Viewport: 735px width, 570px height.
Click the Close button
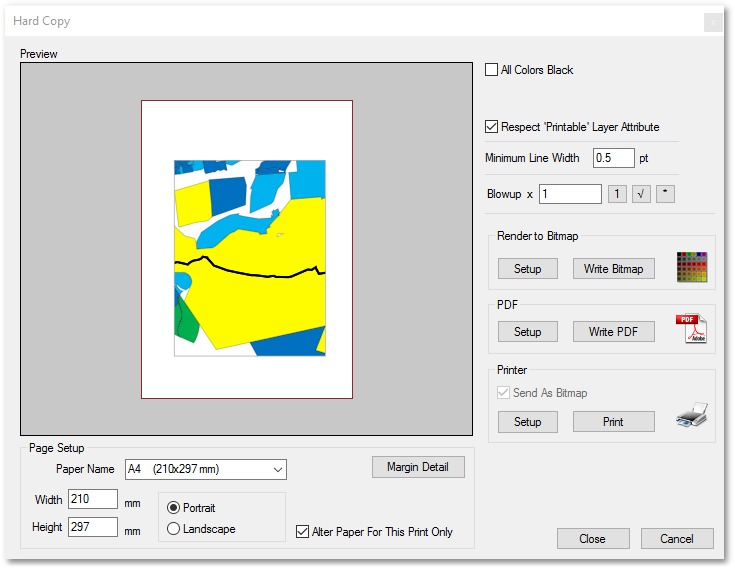coord(593,539)
